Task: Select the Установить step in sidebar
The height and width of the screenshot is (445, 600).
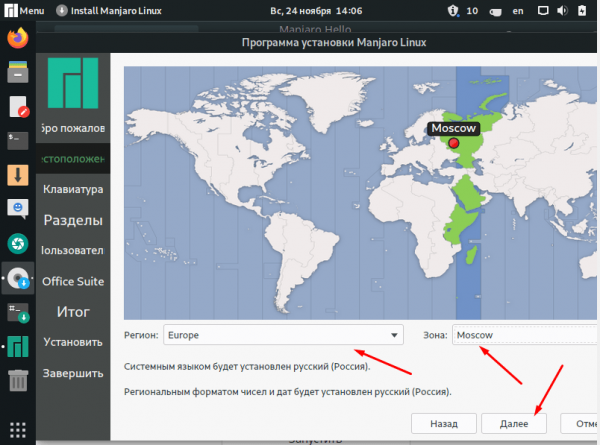Action: [73, 342]
